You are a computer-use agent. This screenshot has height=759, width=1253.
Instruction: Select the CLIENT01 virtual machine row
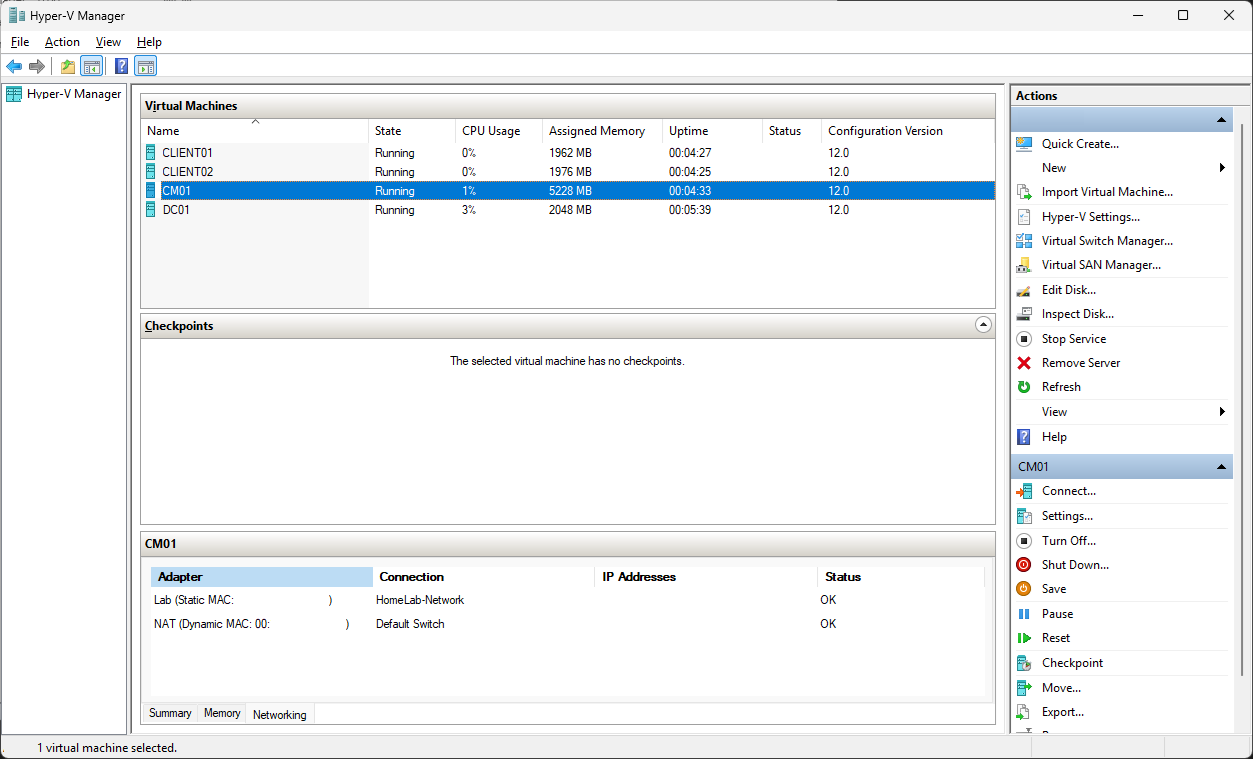click(568, 153)
